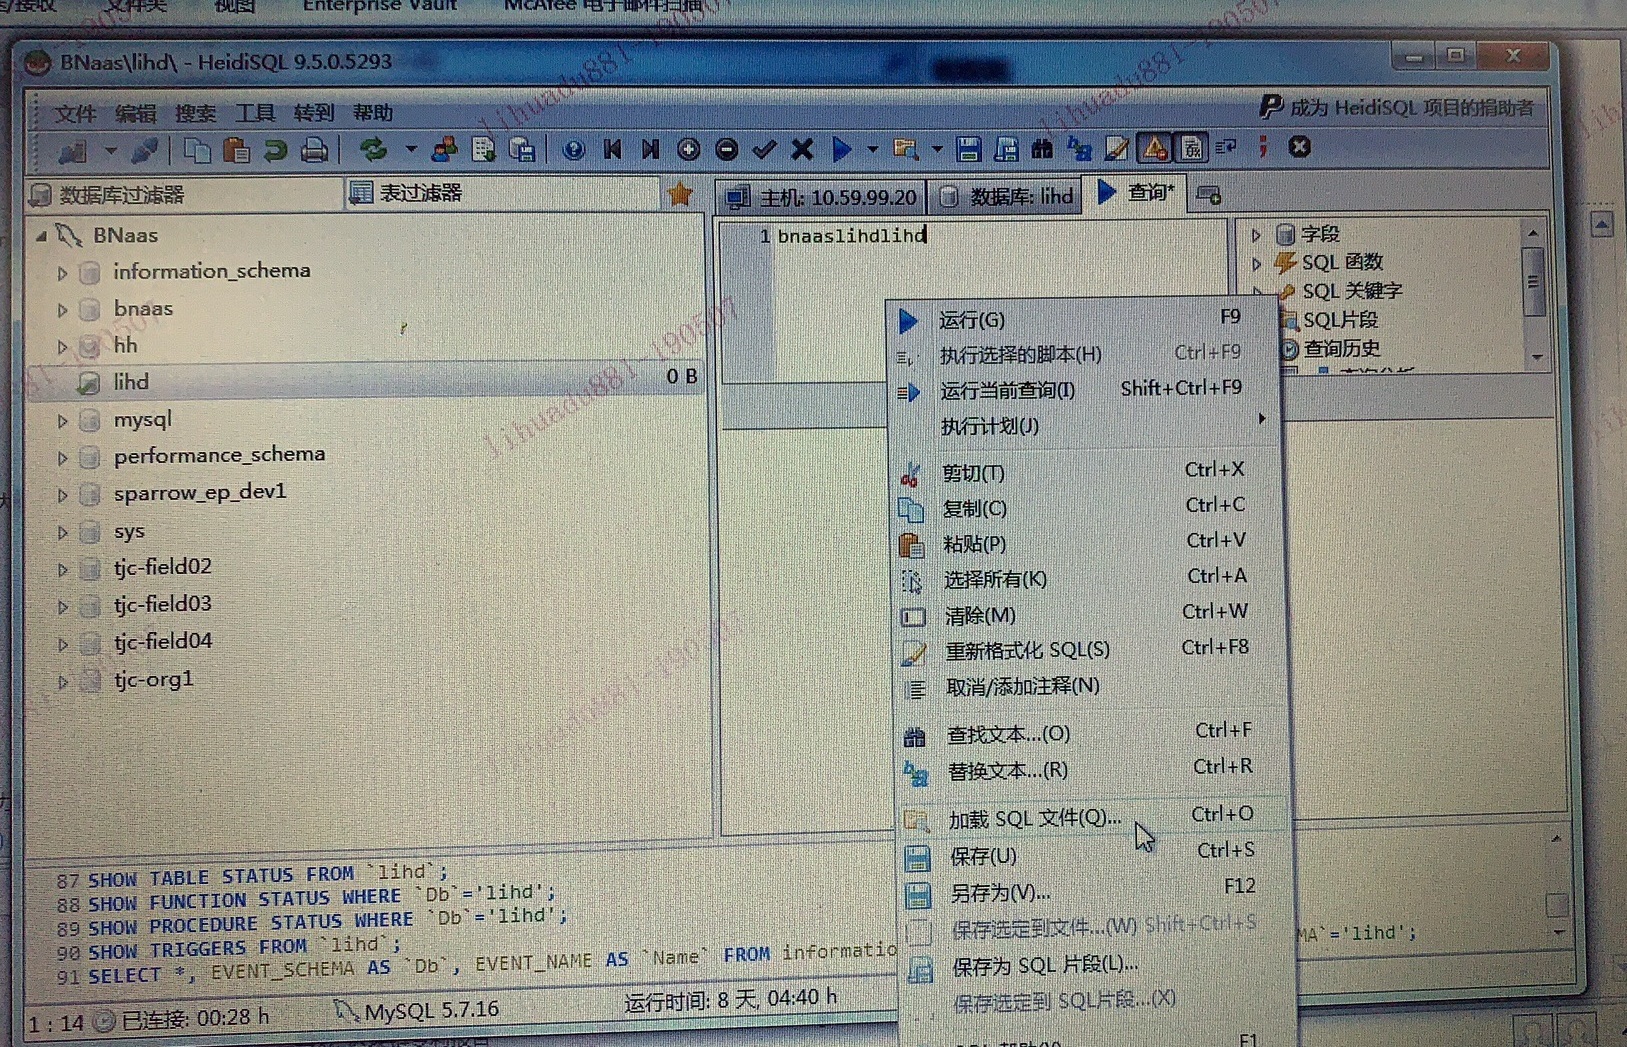Run the query with the blue arrow icon
Screen dimensions: 1627x1047
click(x=840, y=148)
